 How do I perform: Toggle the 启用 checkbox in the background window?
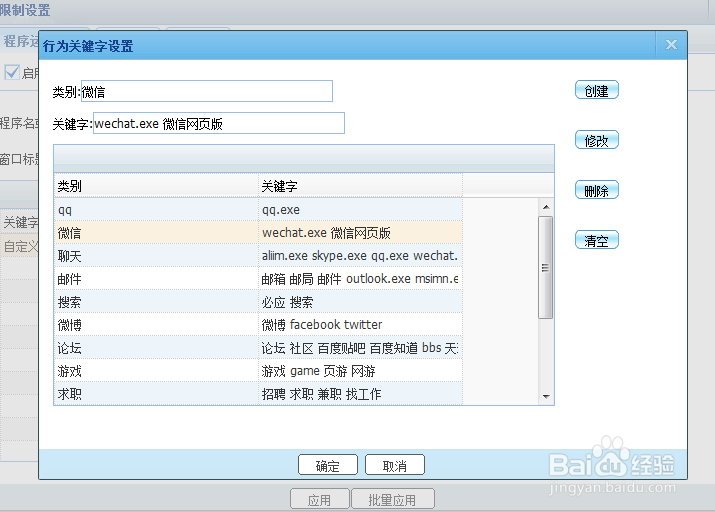(12, 72)
